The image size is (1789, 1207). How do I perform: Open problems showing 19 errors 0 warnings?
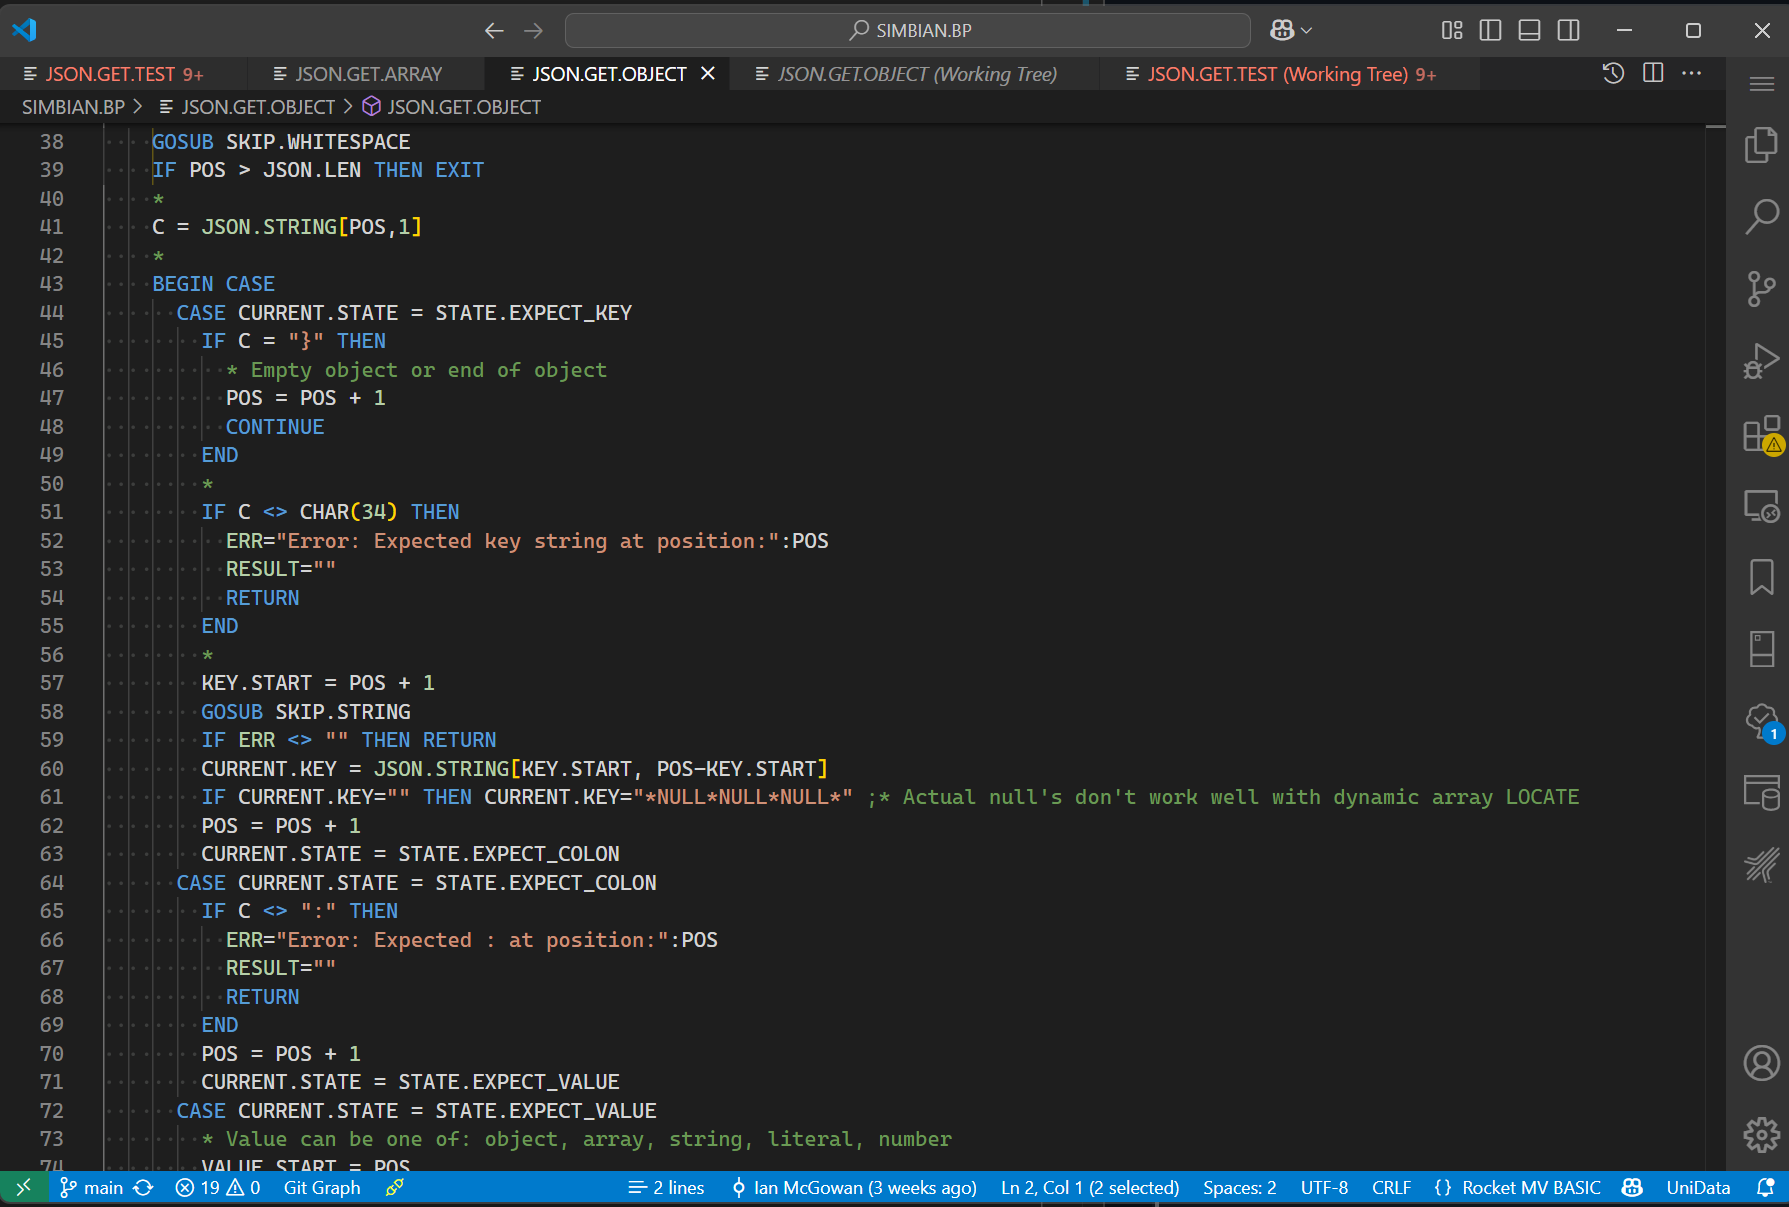point(218,1187)
